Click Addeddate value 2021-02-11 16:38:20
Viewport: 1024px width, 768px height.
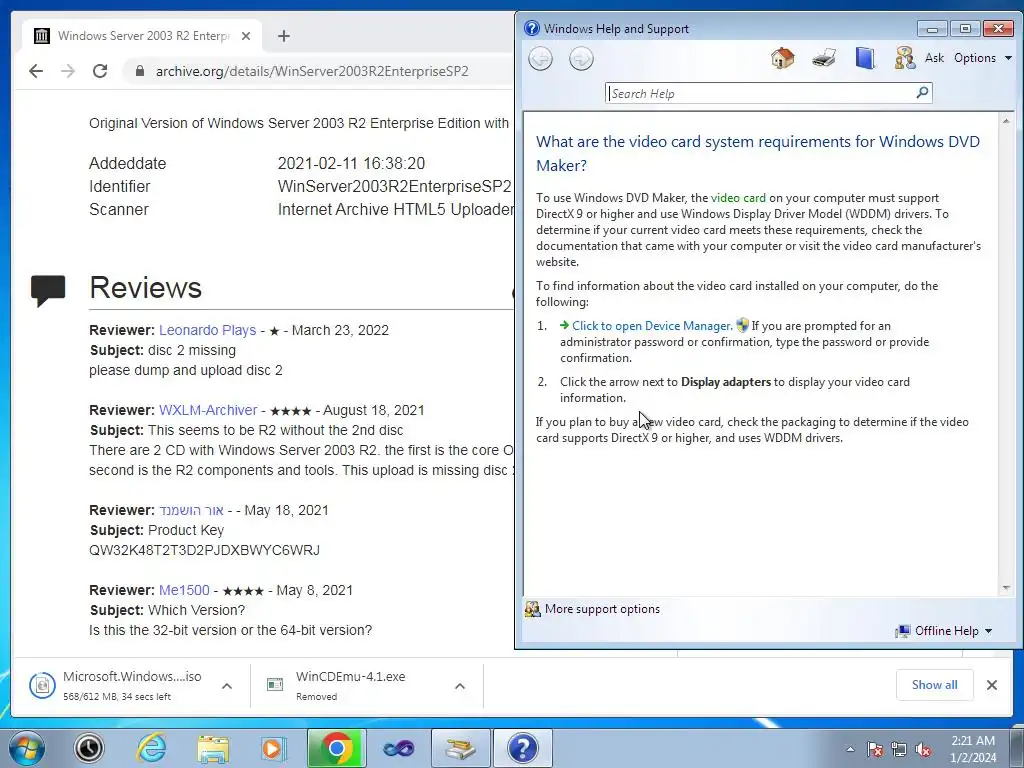(x=351, y=163)
